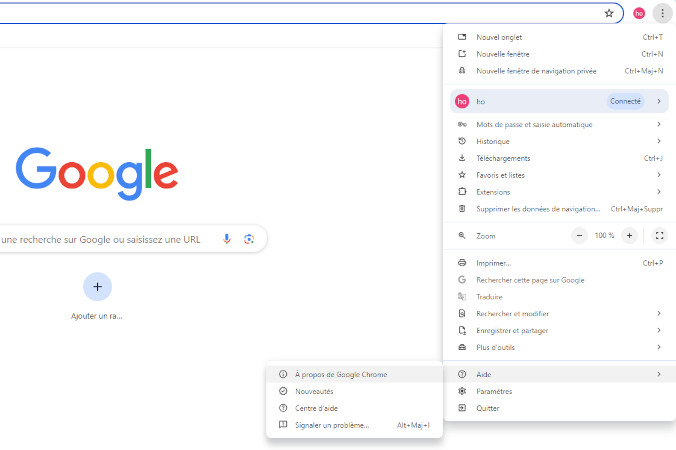Click the '100 %' zoom value
Screen dimensions: 676x450
click(x=604, y=235)
